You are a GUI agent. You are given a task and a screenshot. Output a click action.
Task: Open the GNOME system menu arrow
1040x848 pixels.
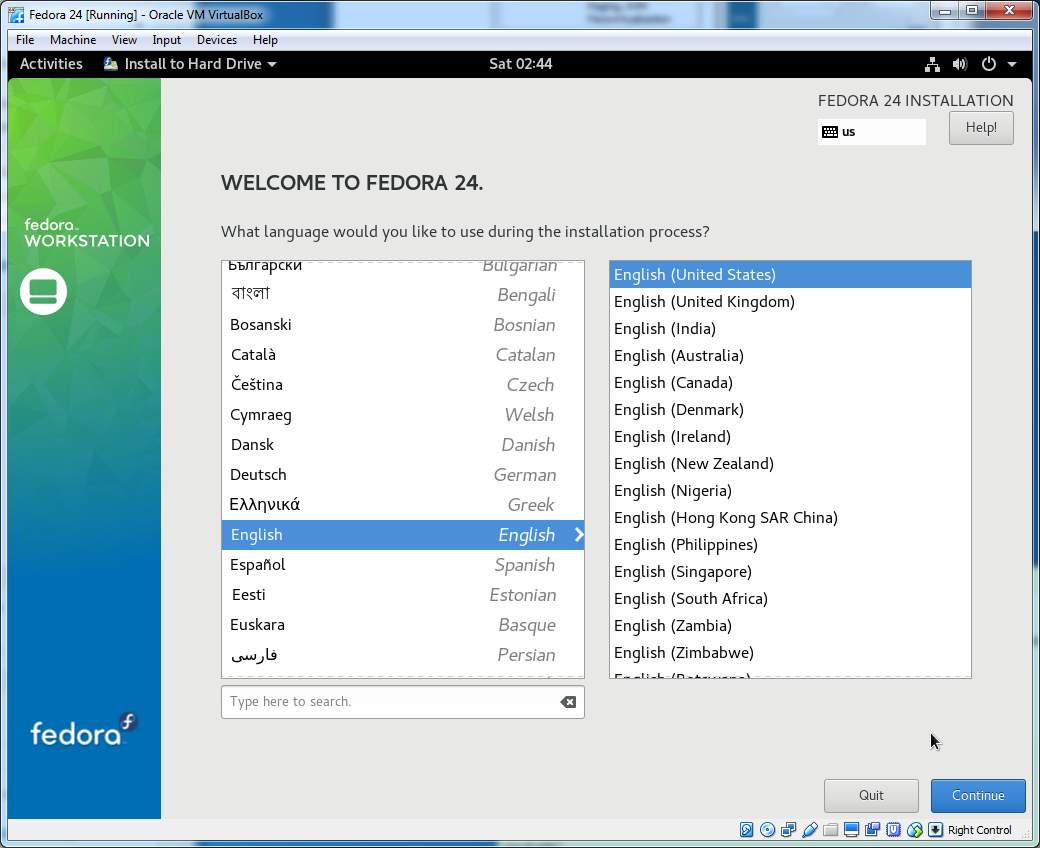[1011, 64]
